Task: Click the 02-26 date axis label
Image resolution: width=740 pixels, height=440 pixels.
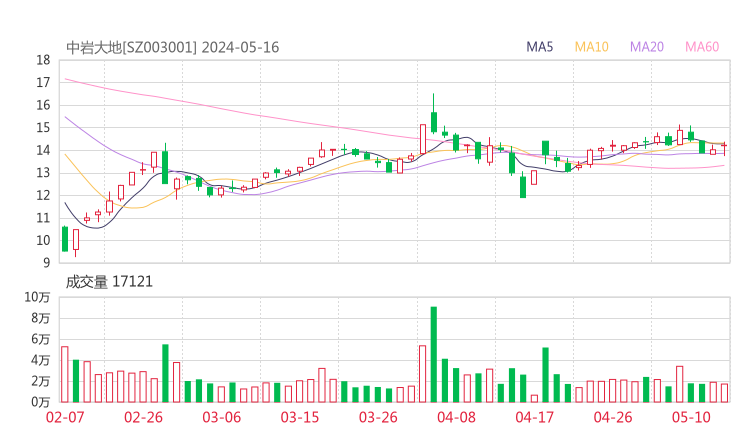Action: (143, 417)
